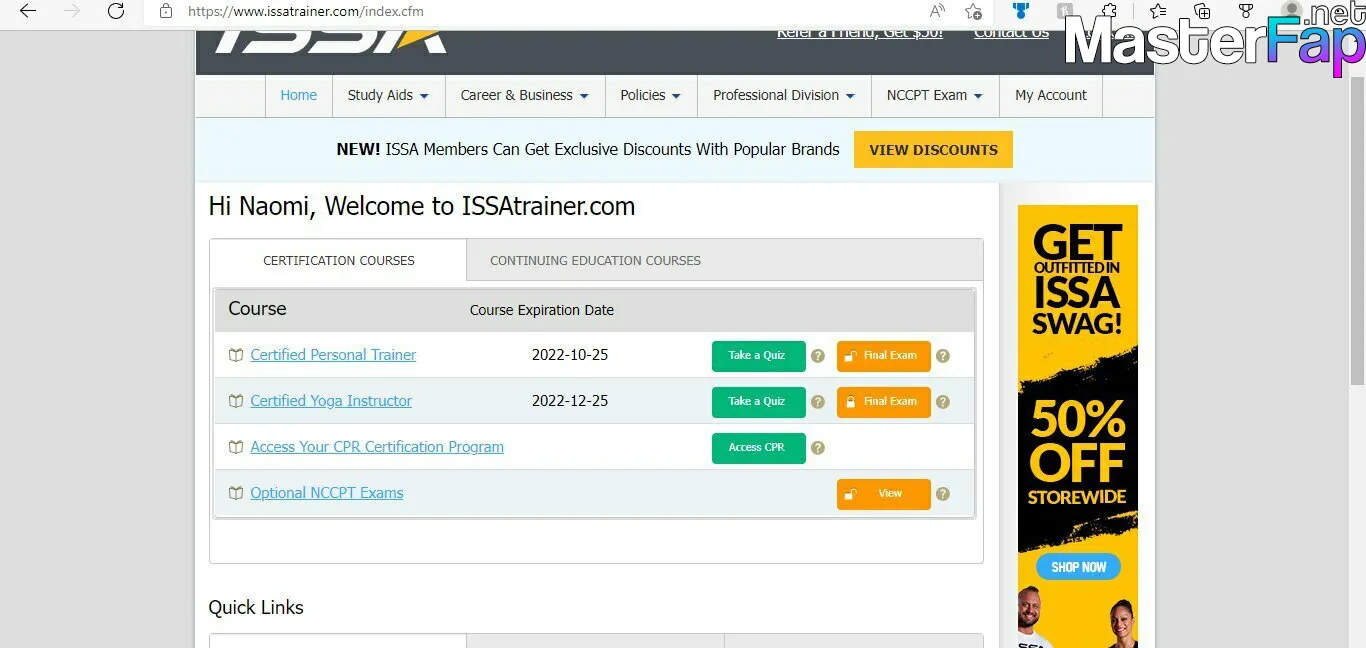This screenshot has height=648, width=1366.
Task: Open the Collections icon in browser toolbar
Action: 1202,11
